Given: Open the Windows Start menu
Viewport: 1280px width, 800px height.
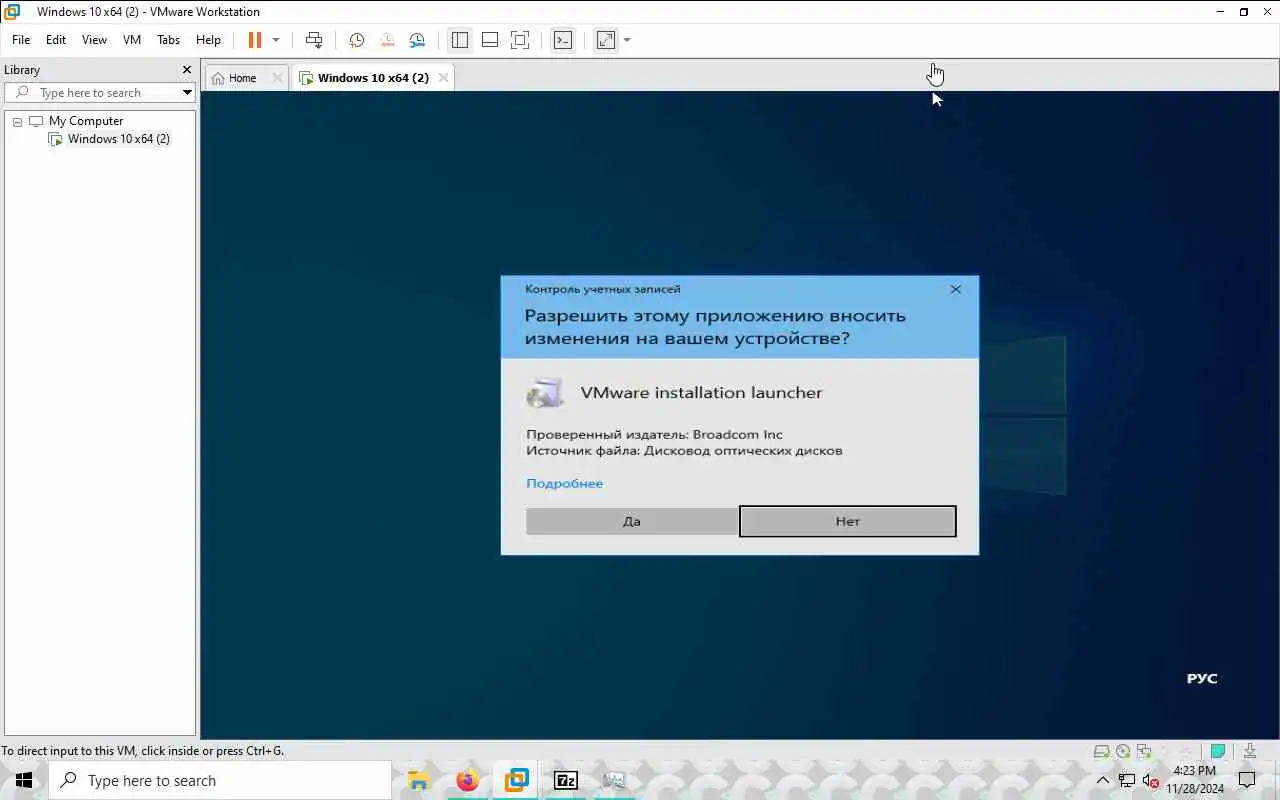Looking at the screenshot, I should point(24,780).
